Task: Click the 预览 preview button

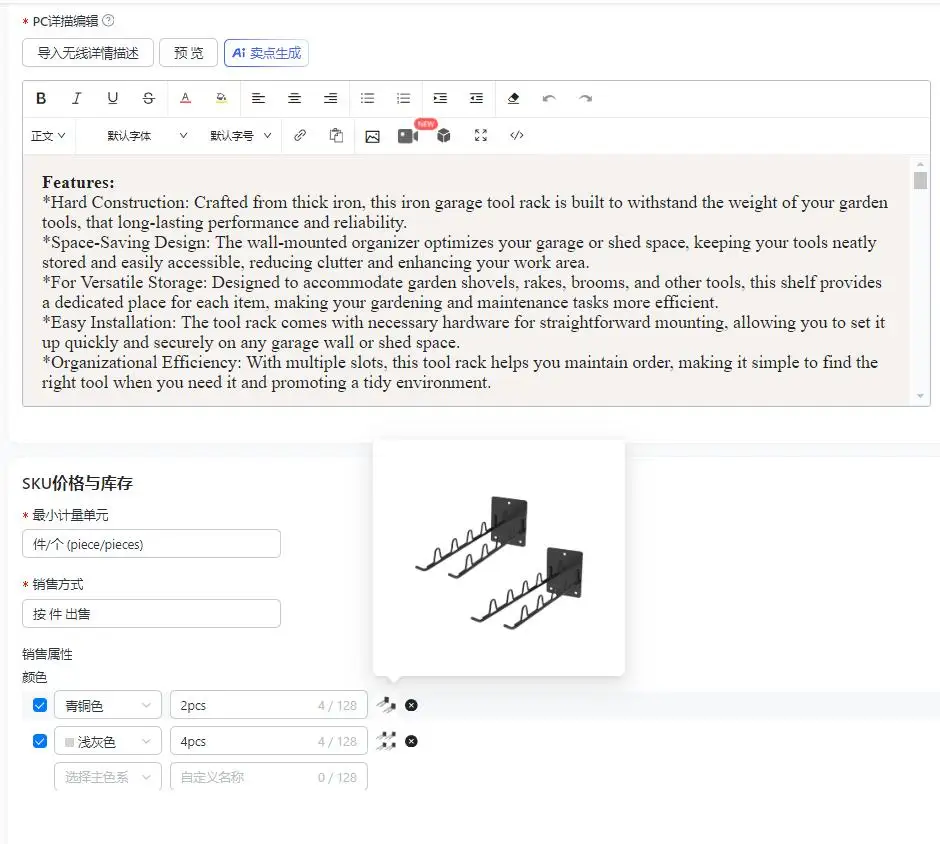Action: click(188, 53)
